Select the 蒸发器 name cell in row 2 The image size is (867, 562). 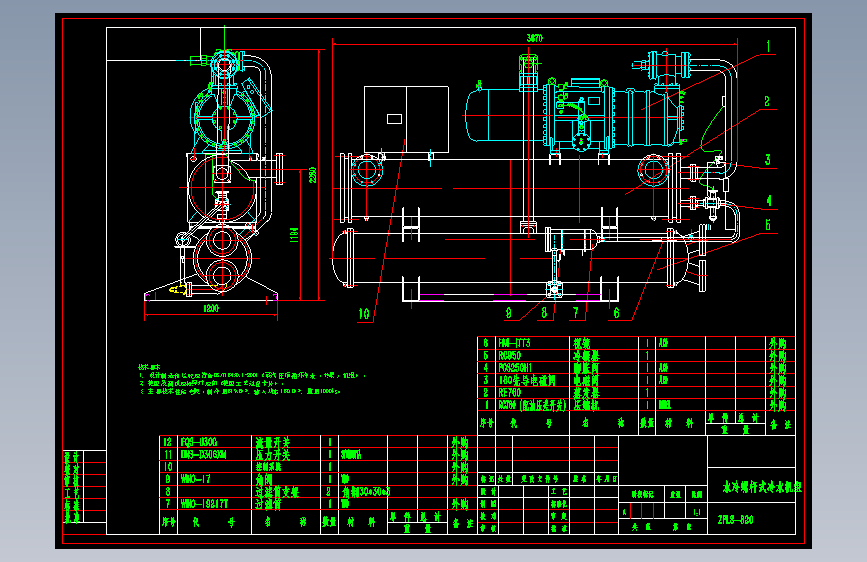(x=586, y=393)
